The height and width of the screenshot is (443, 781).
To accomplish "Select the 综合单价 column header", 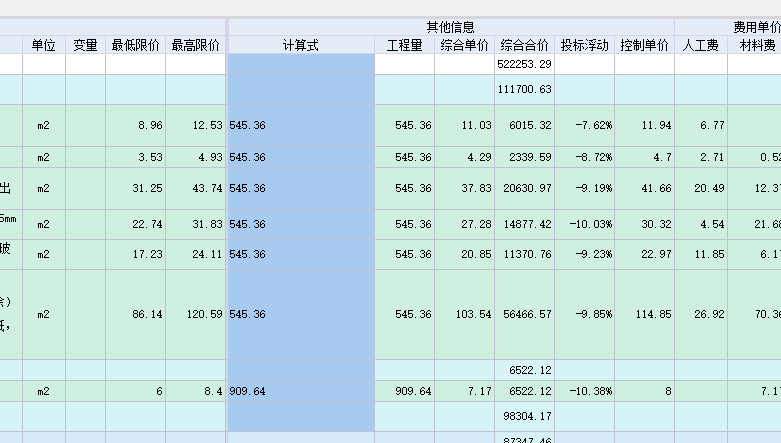I will click(465, 45).
